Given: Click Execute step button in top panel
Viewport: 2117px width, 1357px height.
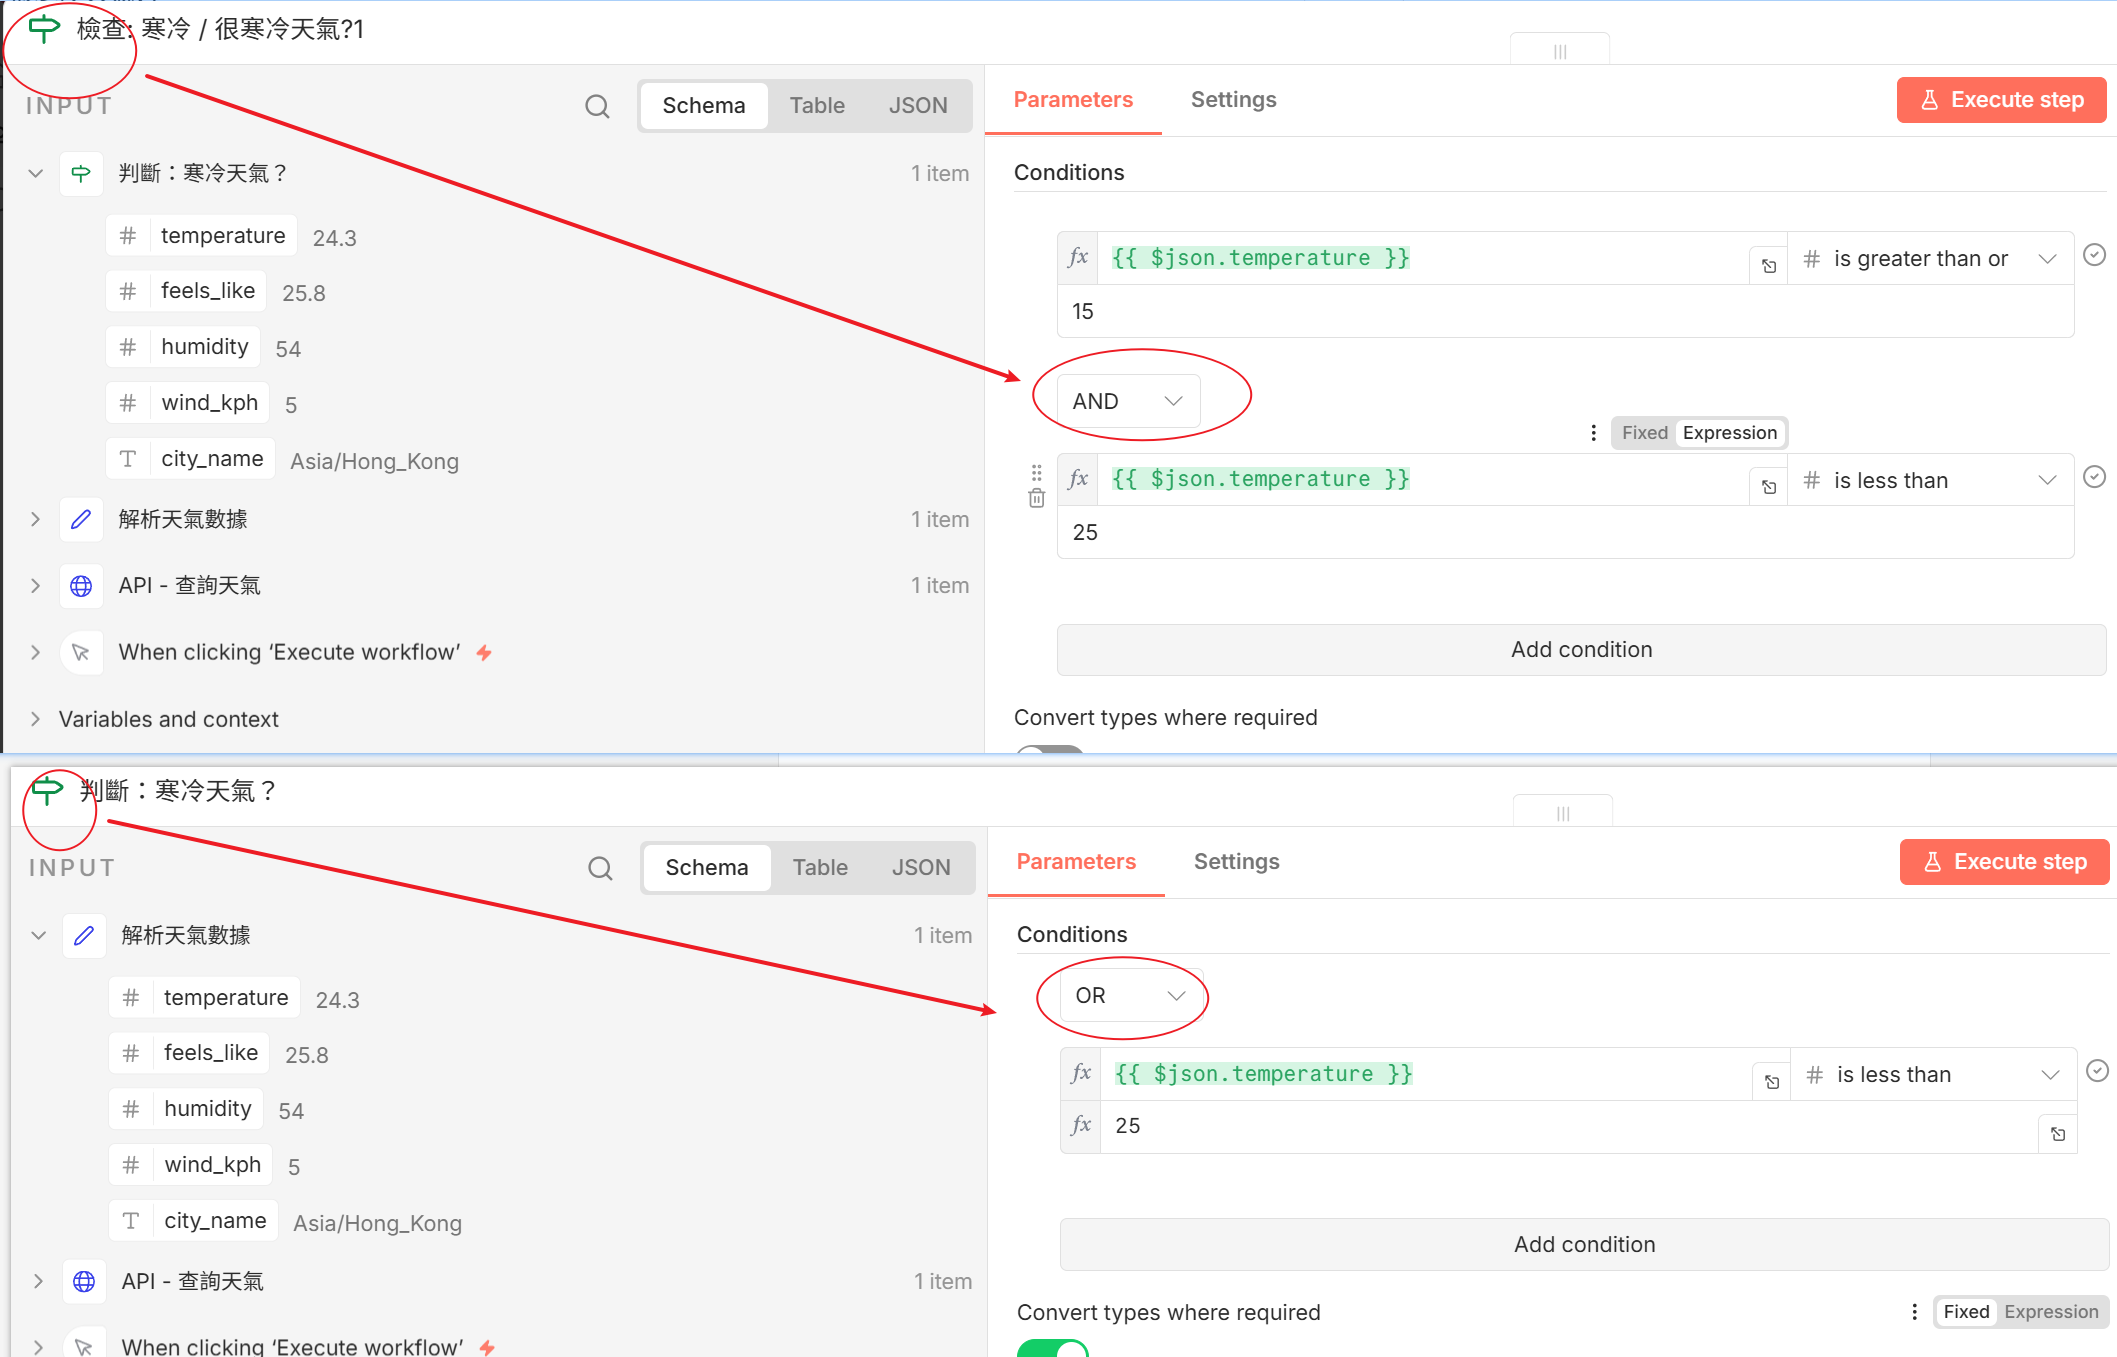Looking at the screenshot, I should 2001,100.
